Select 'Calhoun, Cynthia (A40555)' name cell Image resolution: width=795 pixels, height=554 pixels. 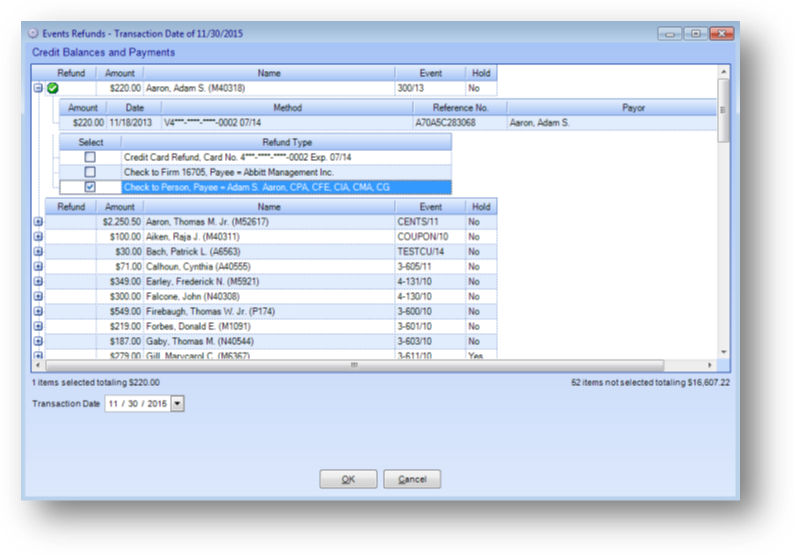tap(269, 267)
